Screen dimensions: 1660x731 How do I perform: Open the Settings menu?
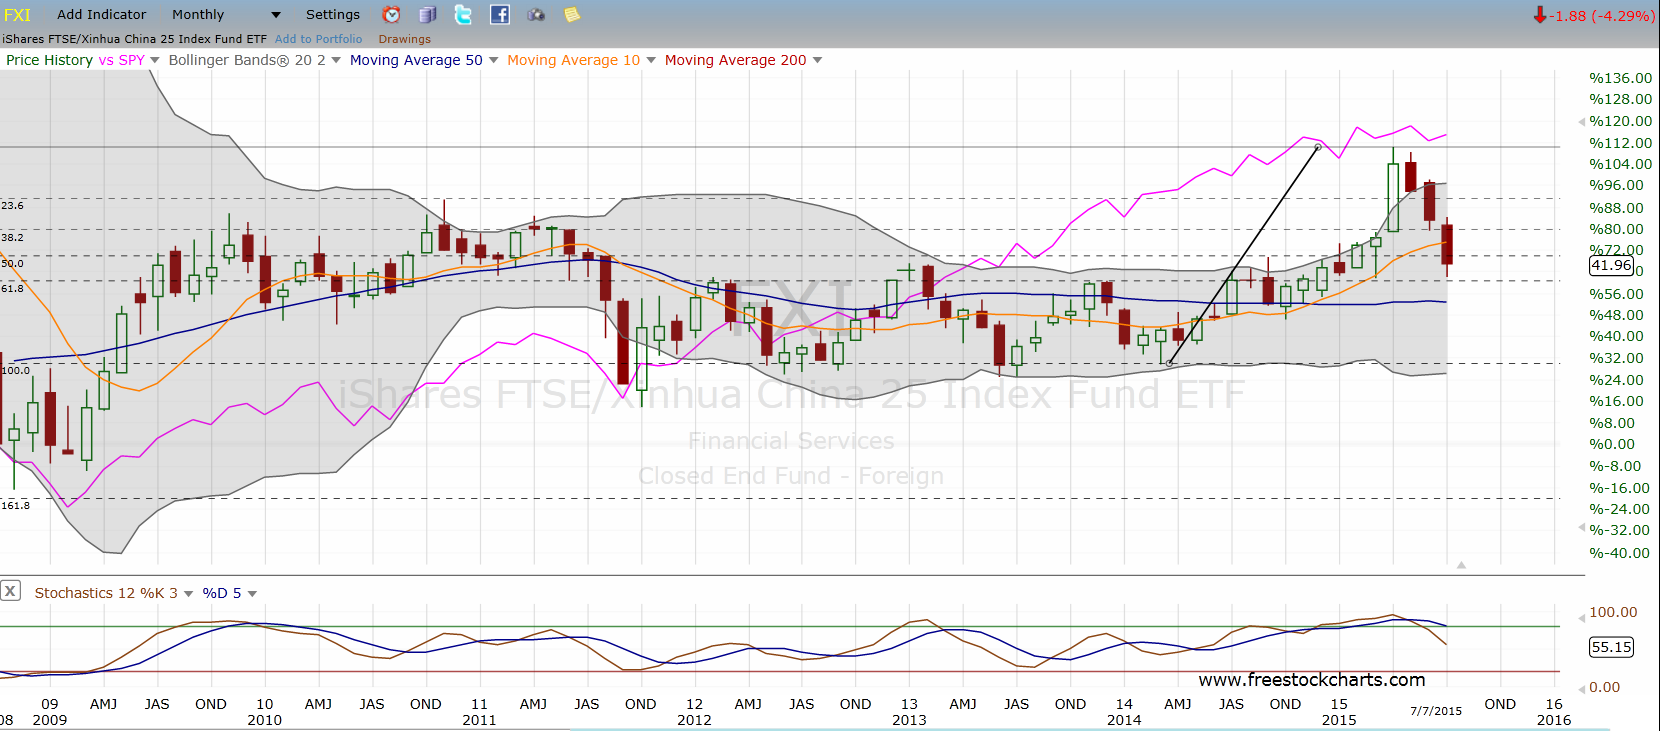(333, 15)
